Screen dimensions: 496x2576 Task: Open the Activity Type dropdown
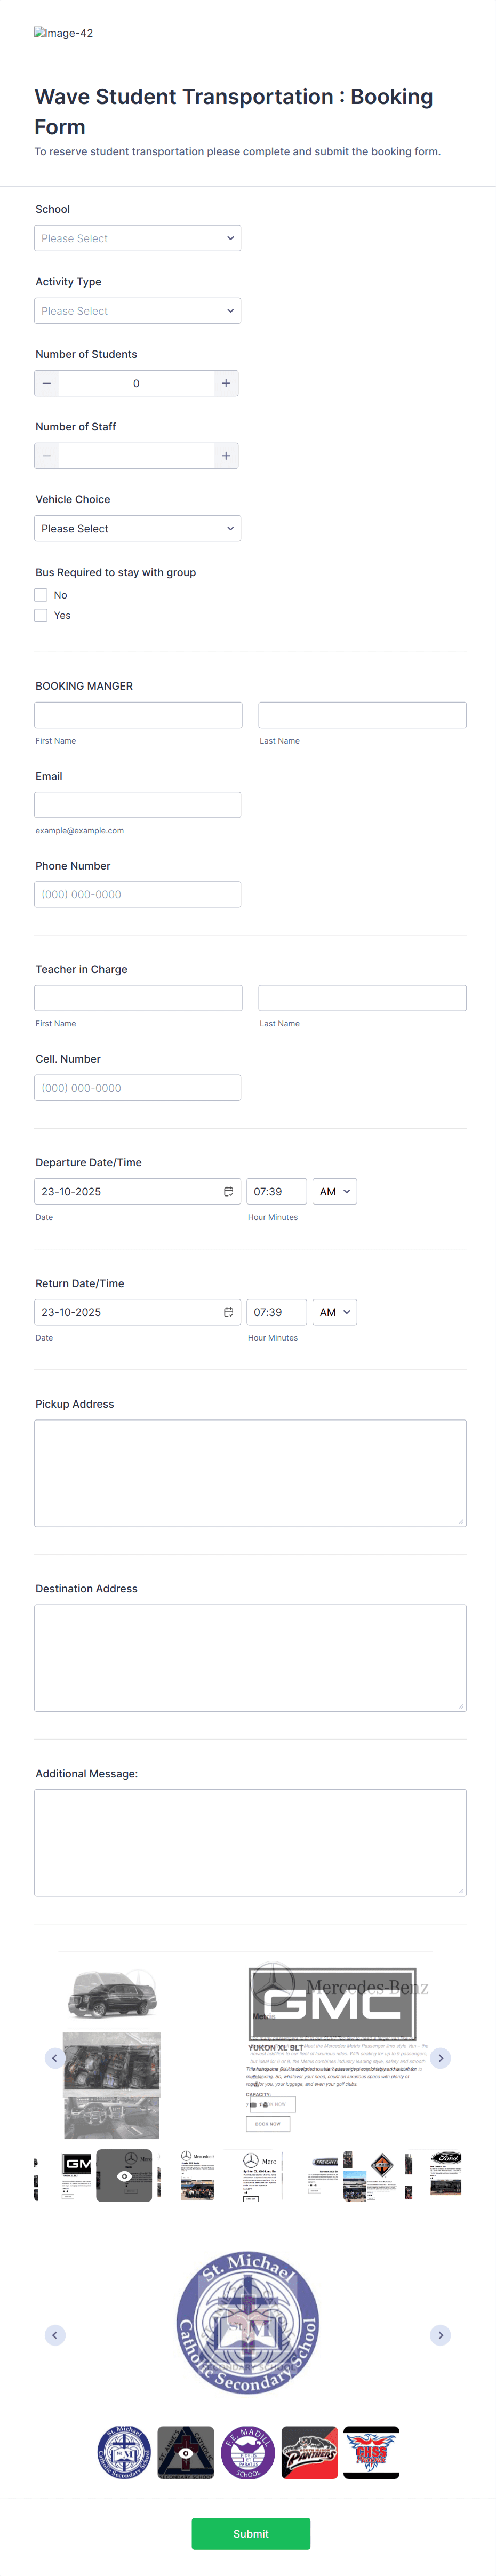pos(137,310)
